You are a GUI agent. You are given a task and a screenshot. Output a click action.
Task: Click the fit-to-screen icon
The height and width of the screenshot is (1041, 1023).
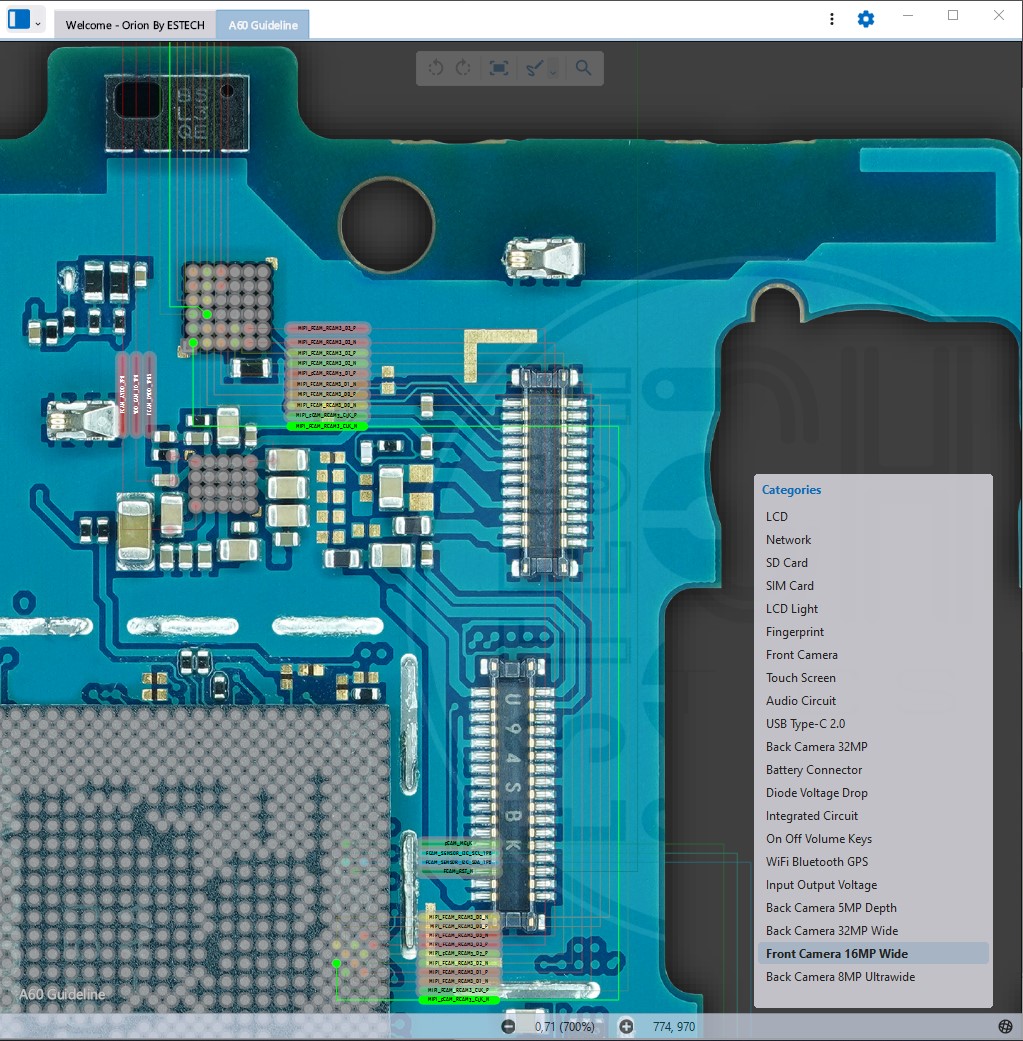499,68
